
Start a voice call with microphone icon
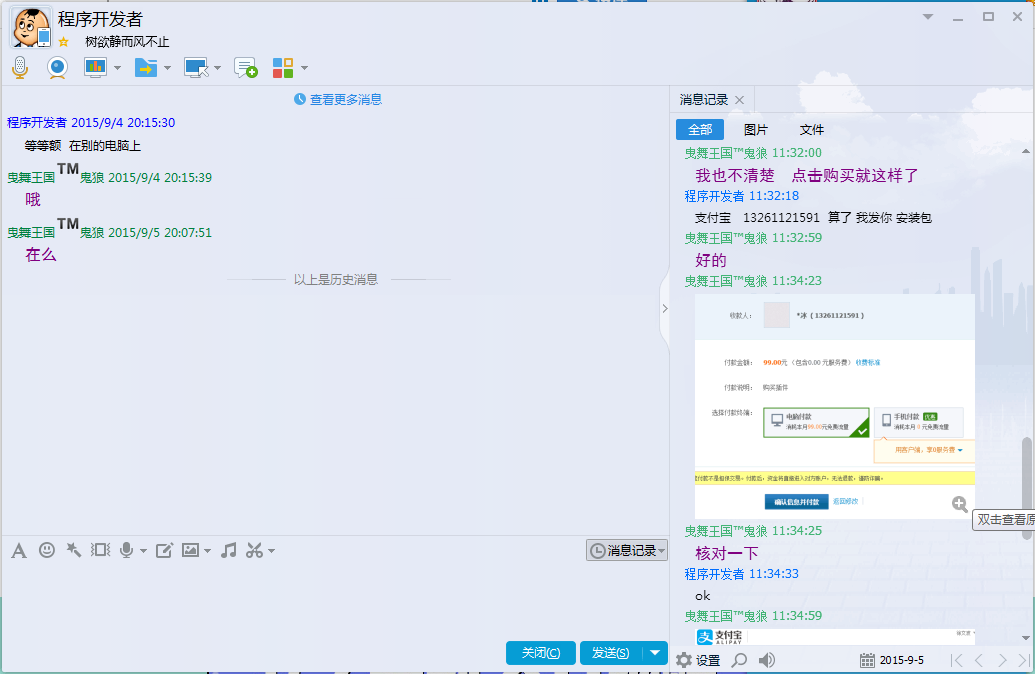(x=19, y=67)
